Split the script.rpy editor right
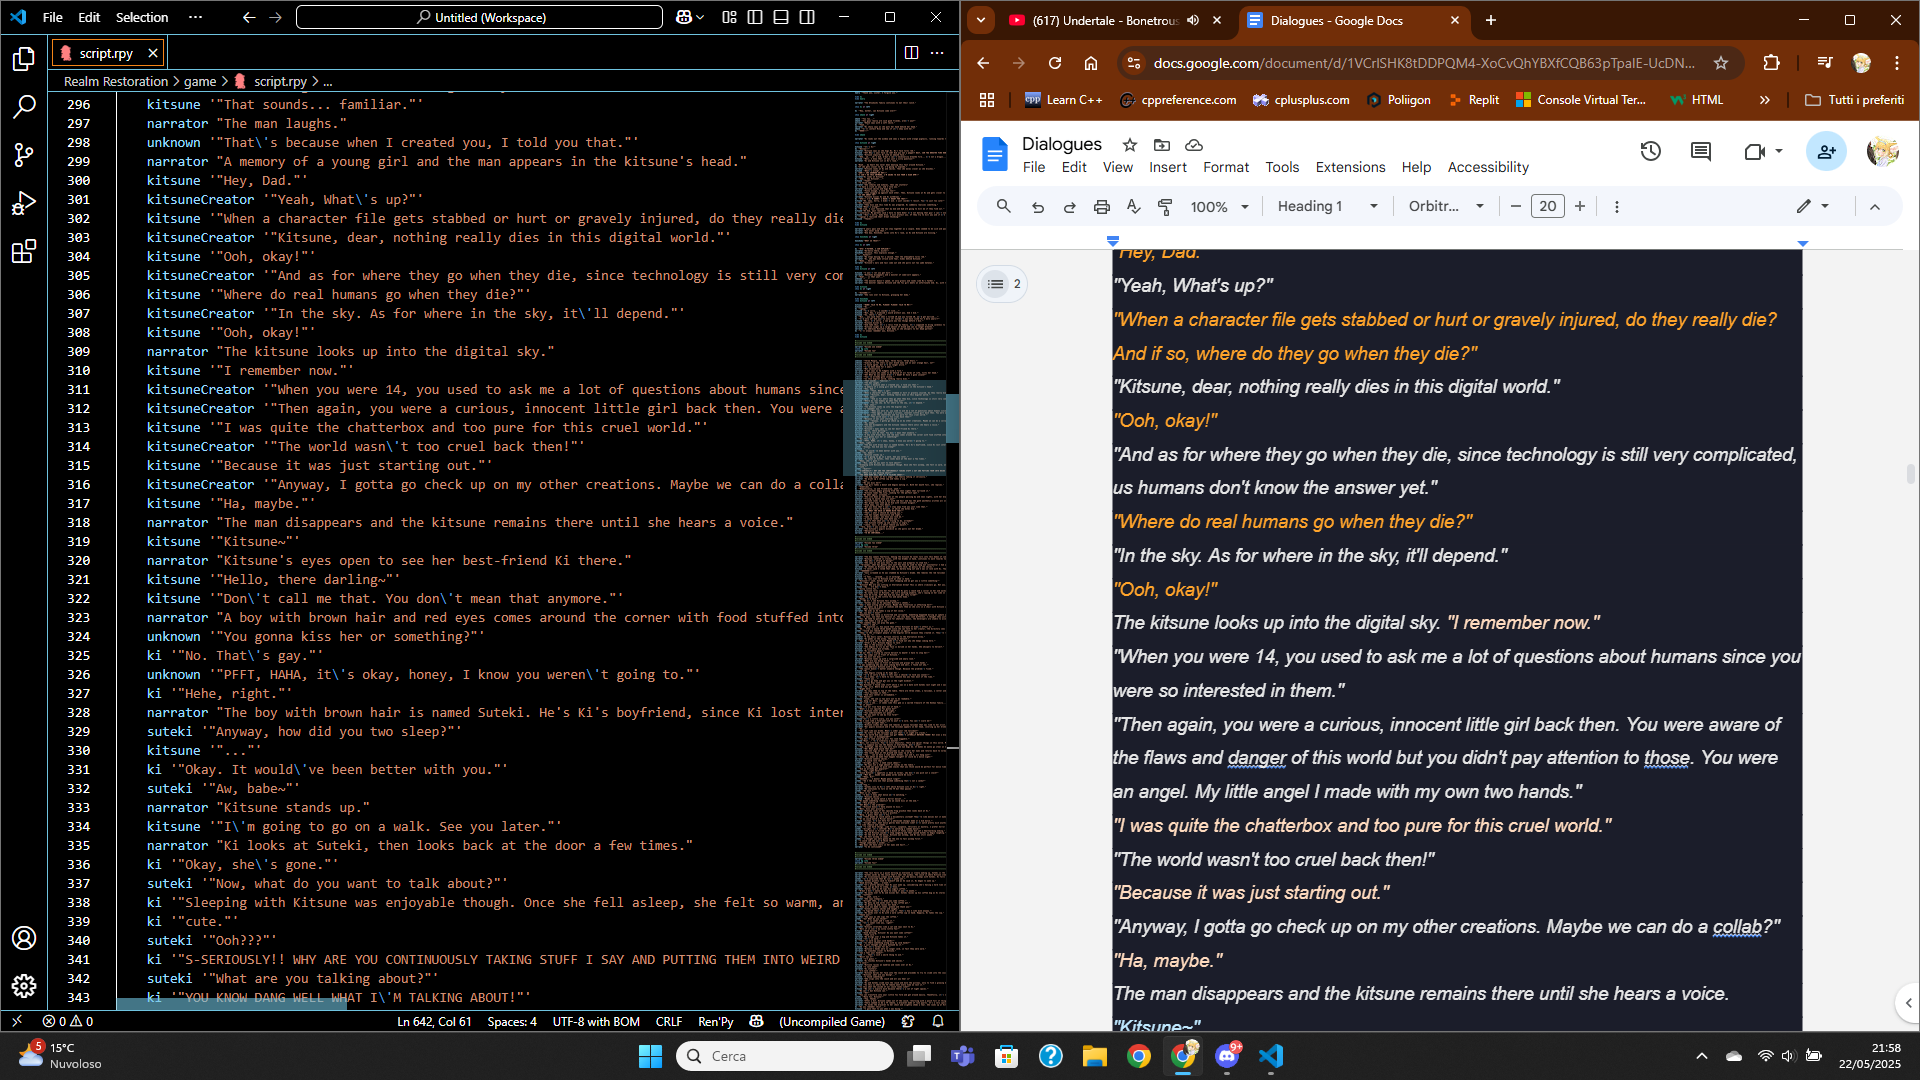This screenshot has height=1080, width=1920. pyautogui.click(x=911, y=53)
